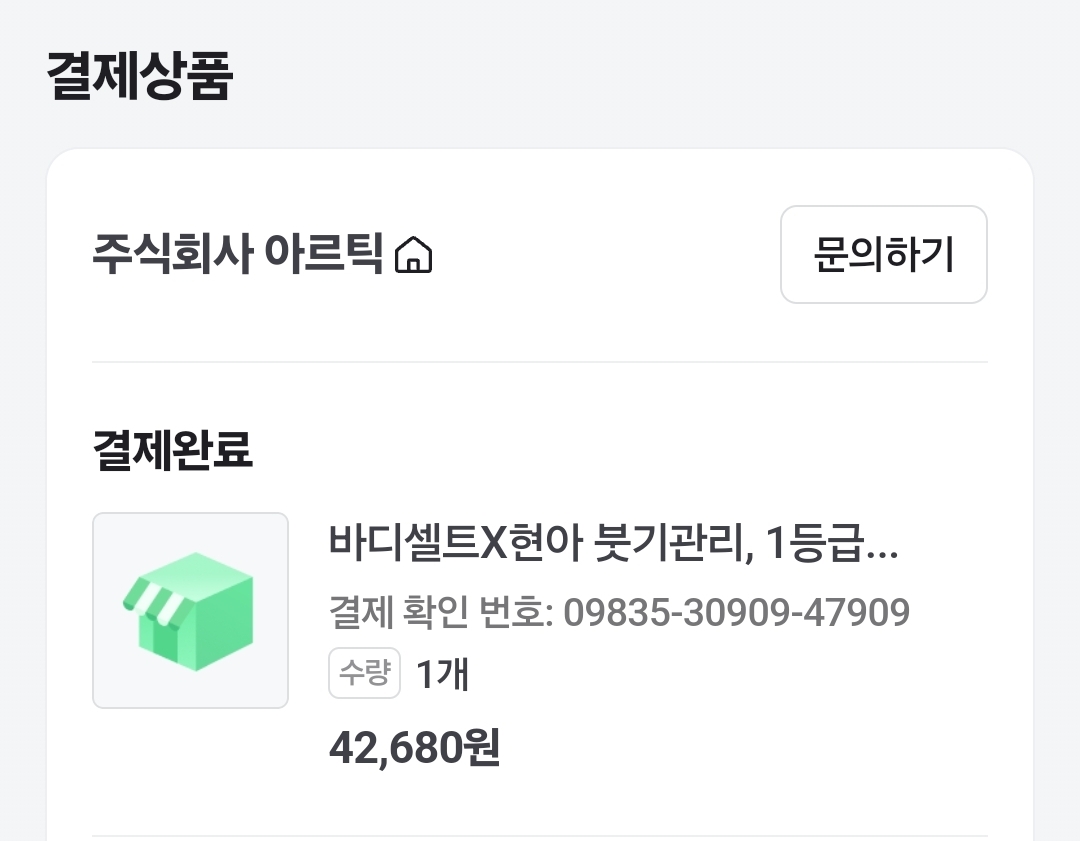The width and height of the screenshot is (1080, 841).
Task: Click the white awning stripes on the shop icon
Action: 152,599
